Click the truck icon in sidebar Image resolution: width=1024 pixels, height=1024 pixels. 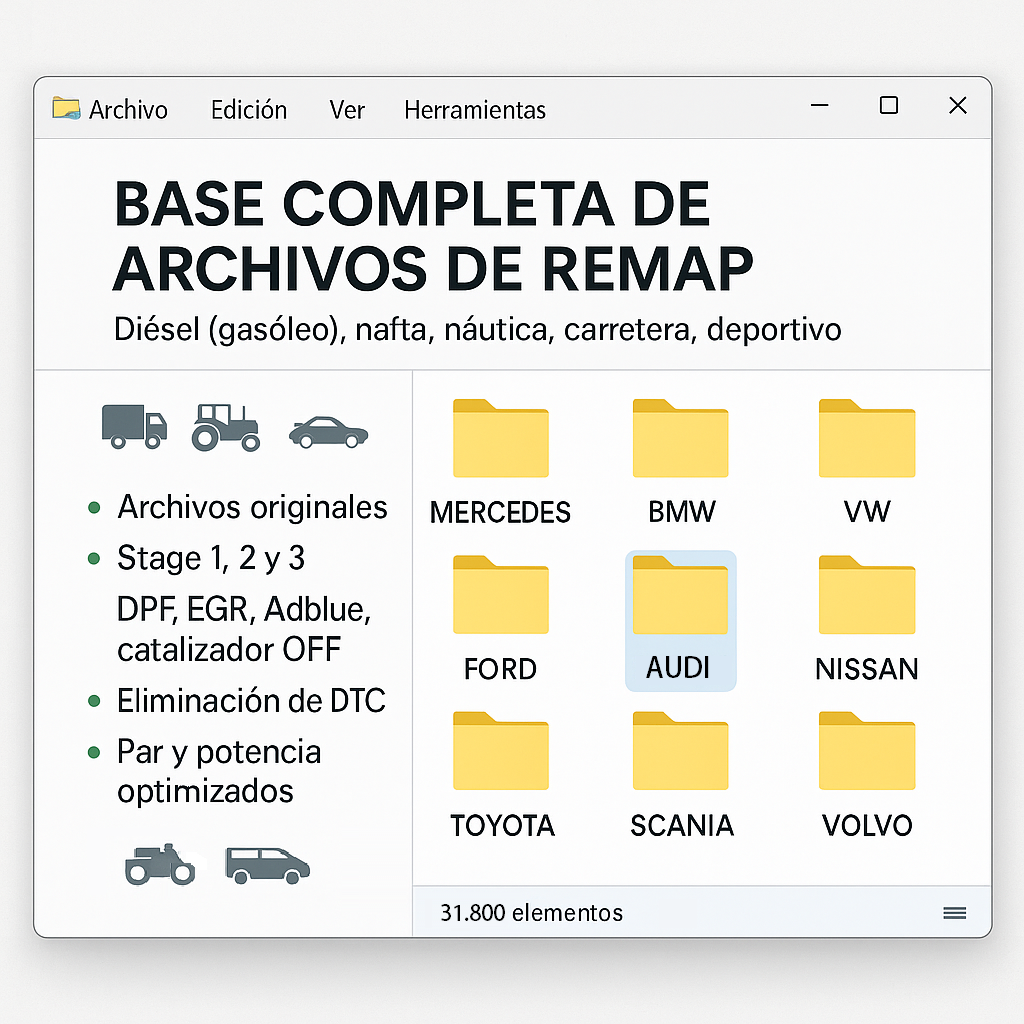point(135,427)
